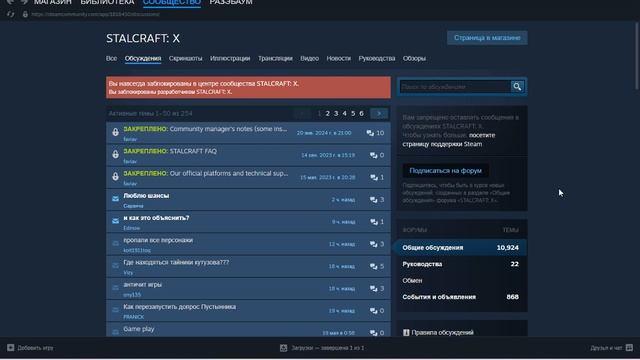Open the БИБЛИОТЕКА menu in top bar

(x=107, y=2)
